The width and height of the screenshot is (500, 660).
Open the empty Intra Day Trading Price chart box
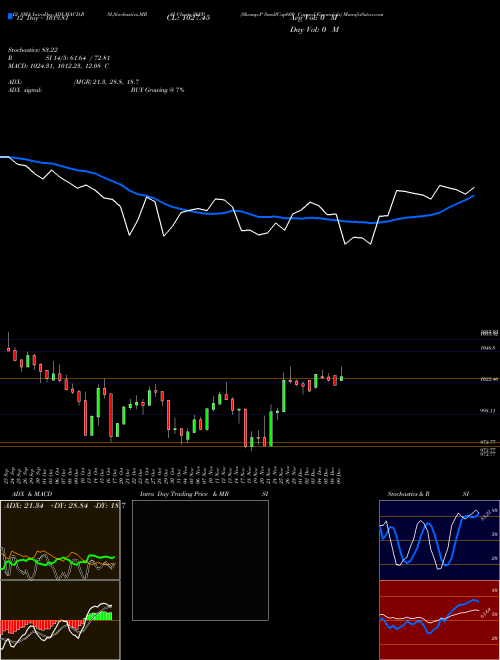point(200,560)
